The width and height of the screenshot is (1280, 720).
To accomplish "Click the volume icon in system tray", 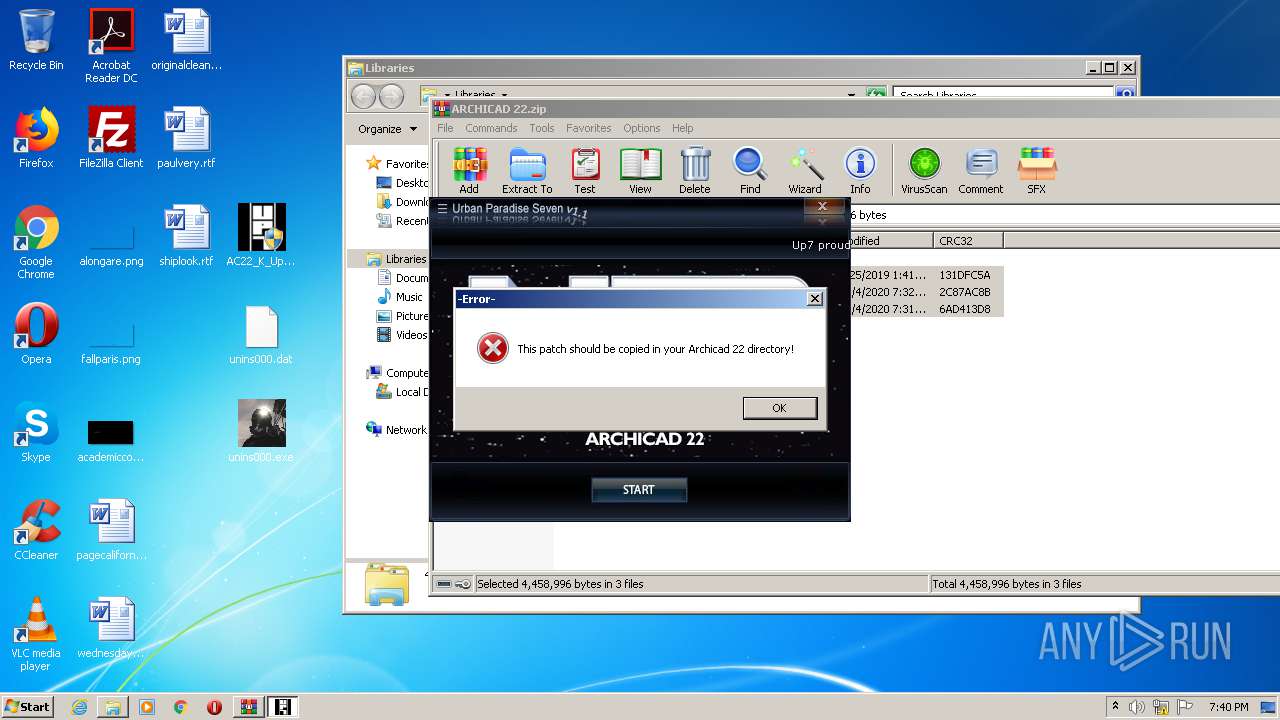I will [x=1137, y=707].
